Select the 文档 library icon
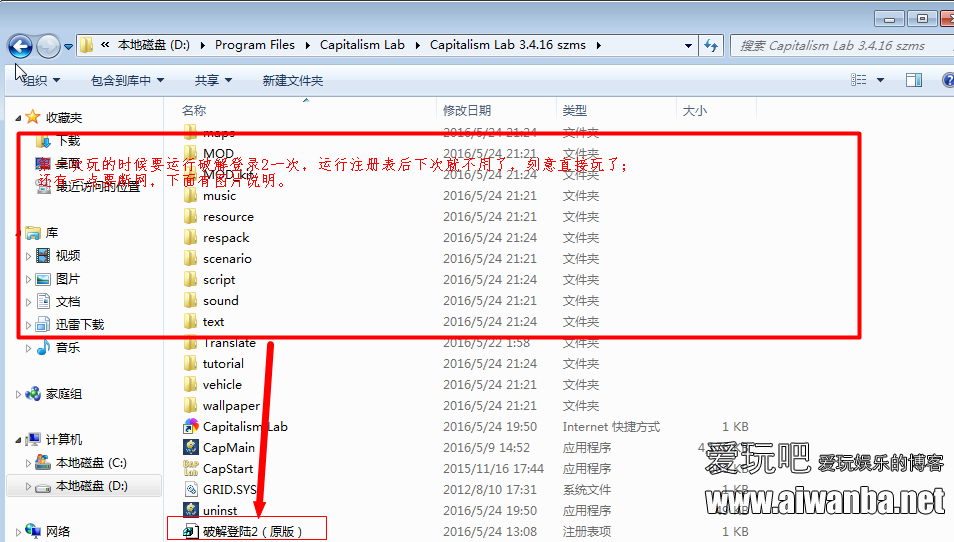Screen dimensions: 954x542 coord(43,301)
